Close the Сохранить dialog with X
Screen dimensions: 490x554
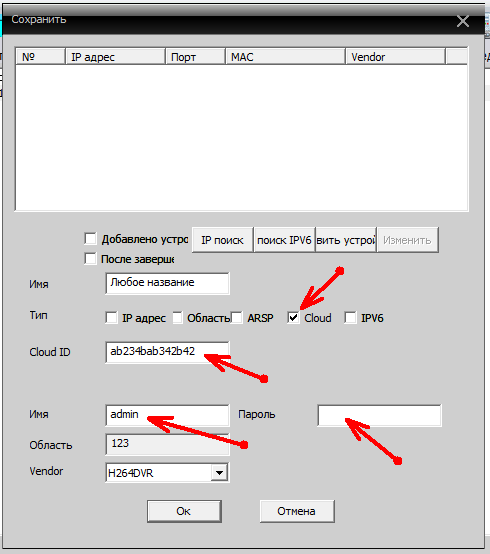coord(462,21)
